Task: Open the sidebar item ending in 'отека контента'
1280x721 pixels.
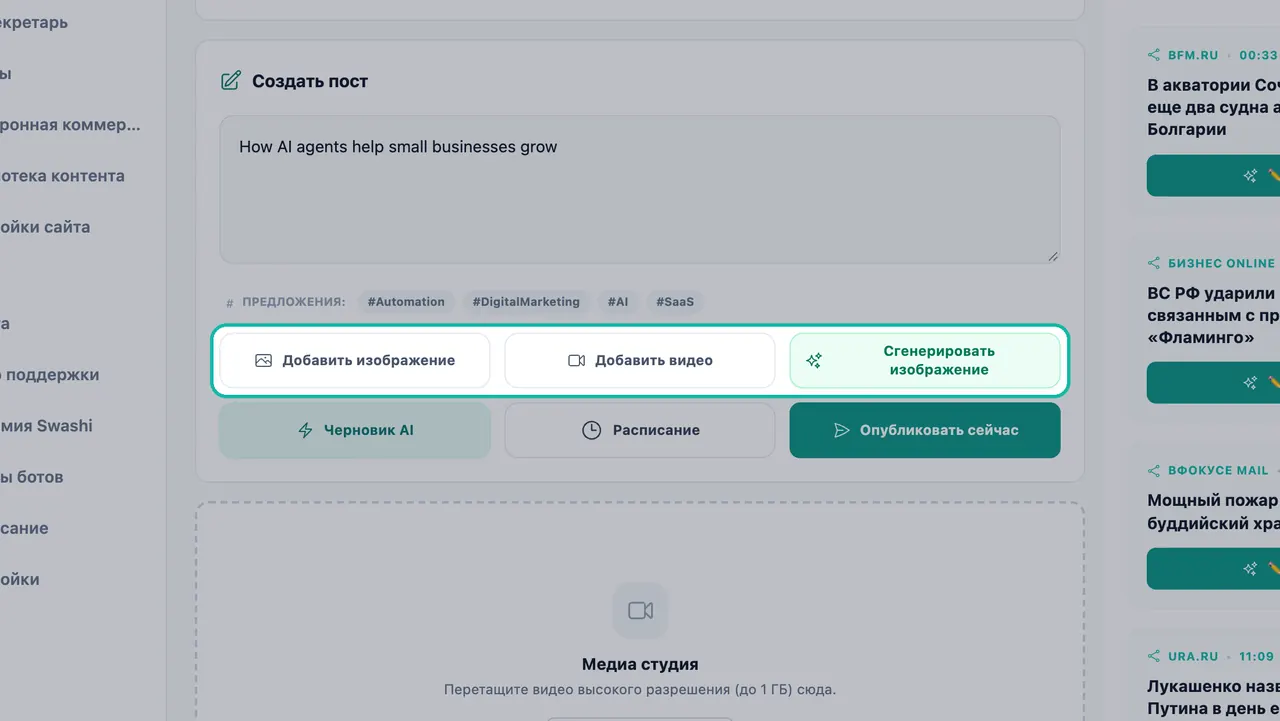Action: click(62, 176)
